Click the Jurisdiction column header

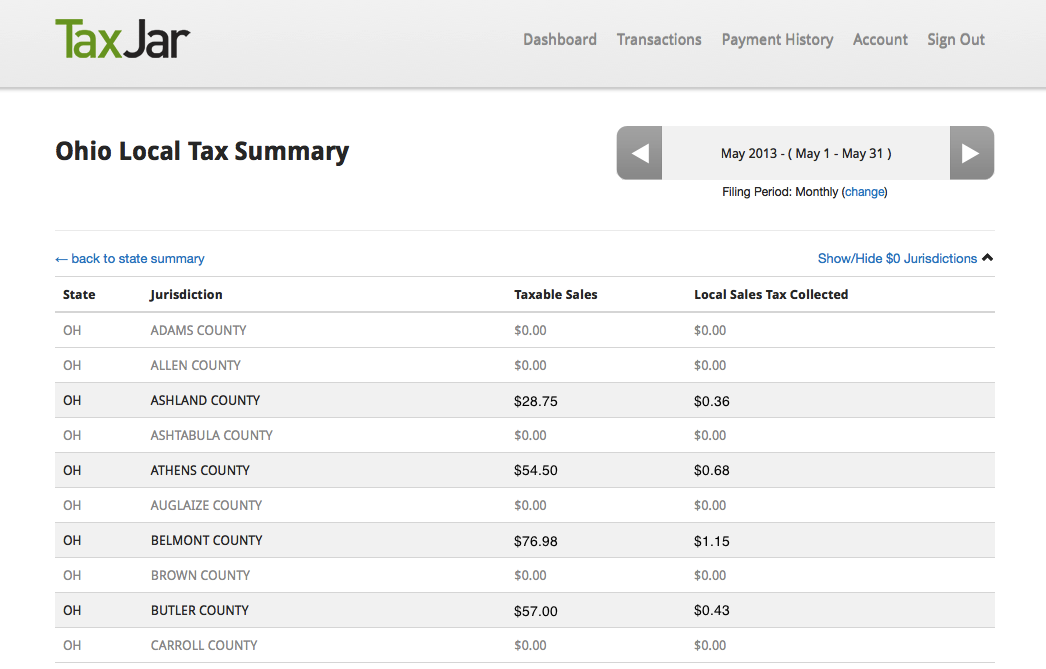tap(186, 295)
